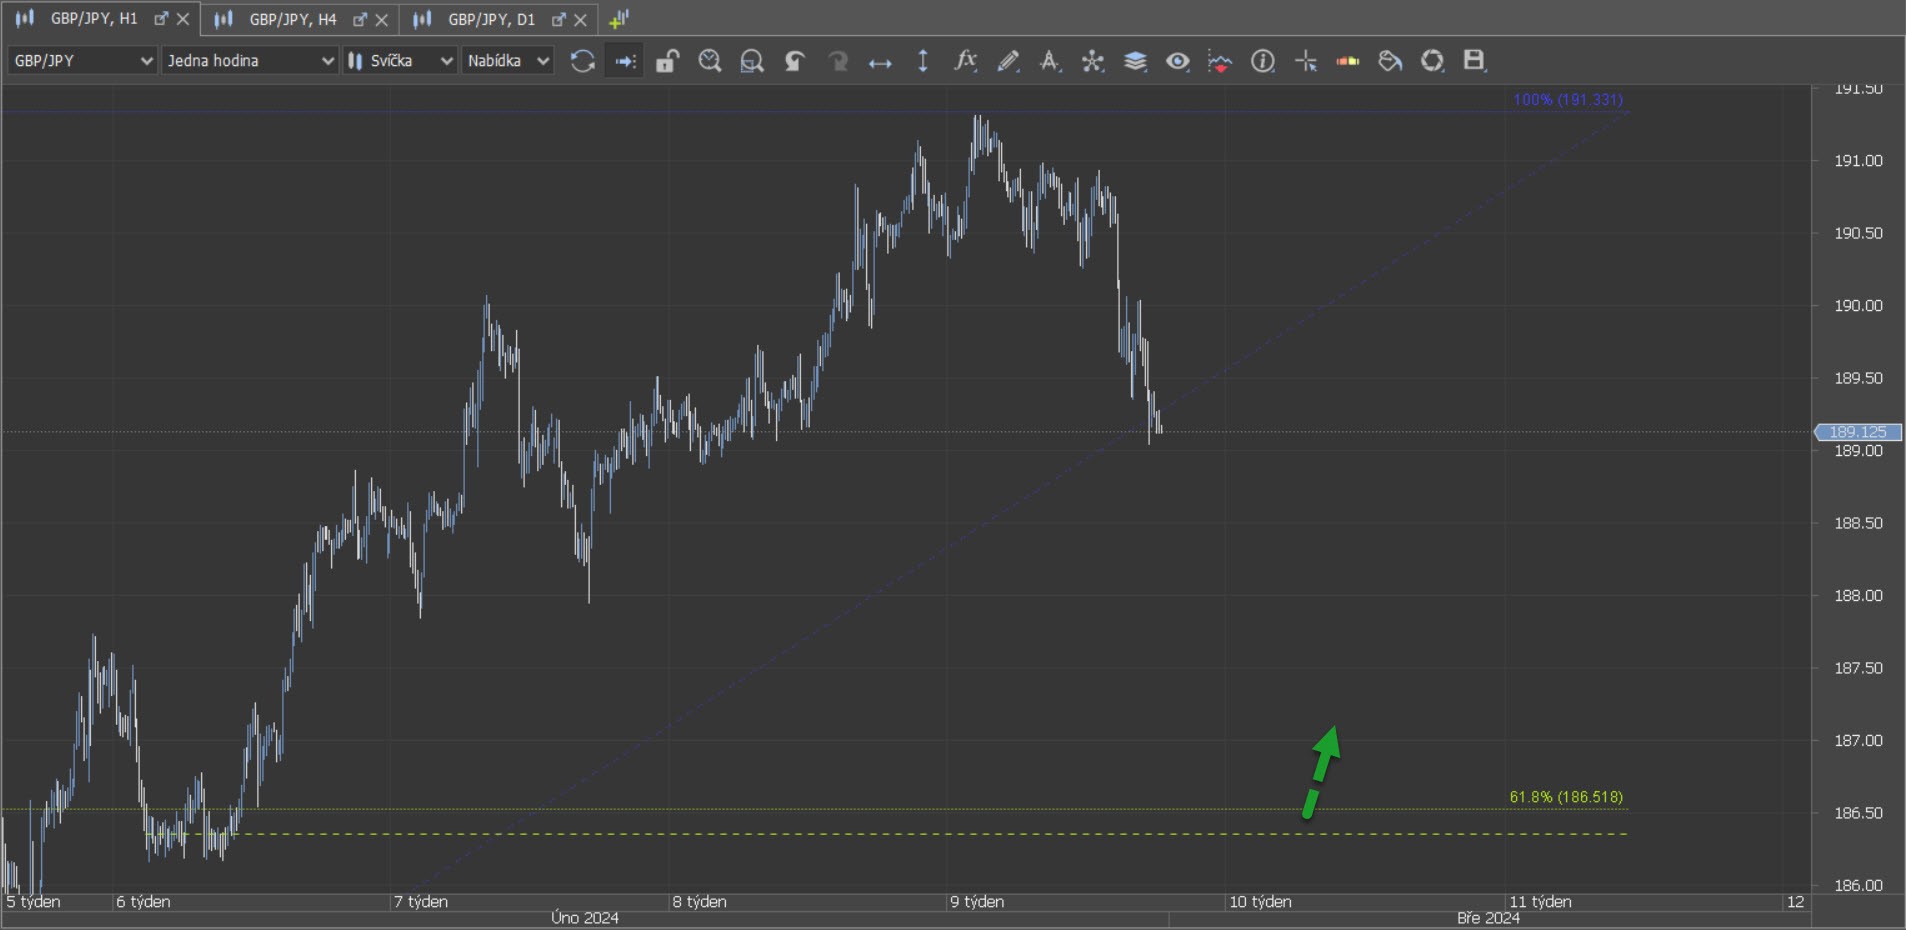
Task: Close the GBP/JPY, H1 tab
Action: (x=182, y=19)
